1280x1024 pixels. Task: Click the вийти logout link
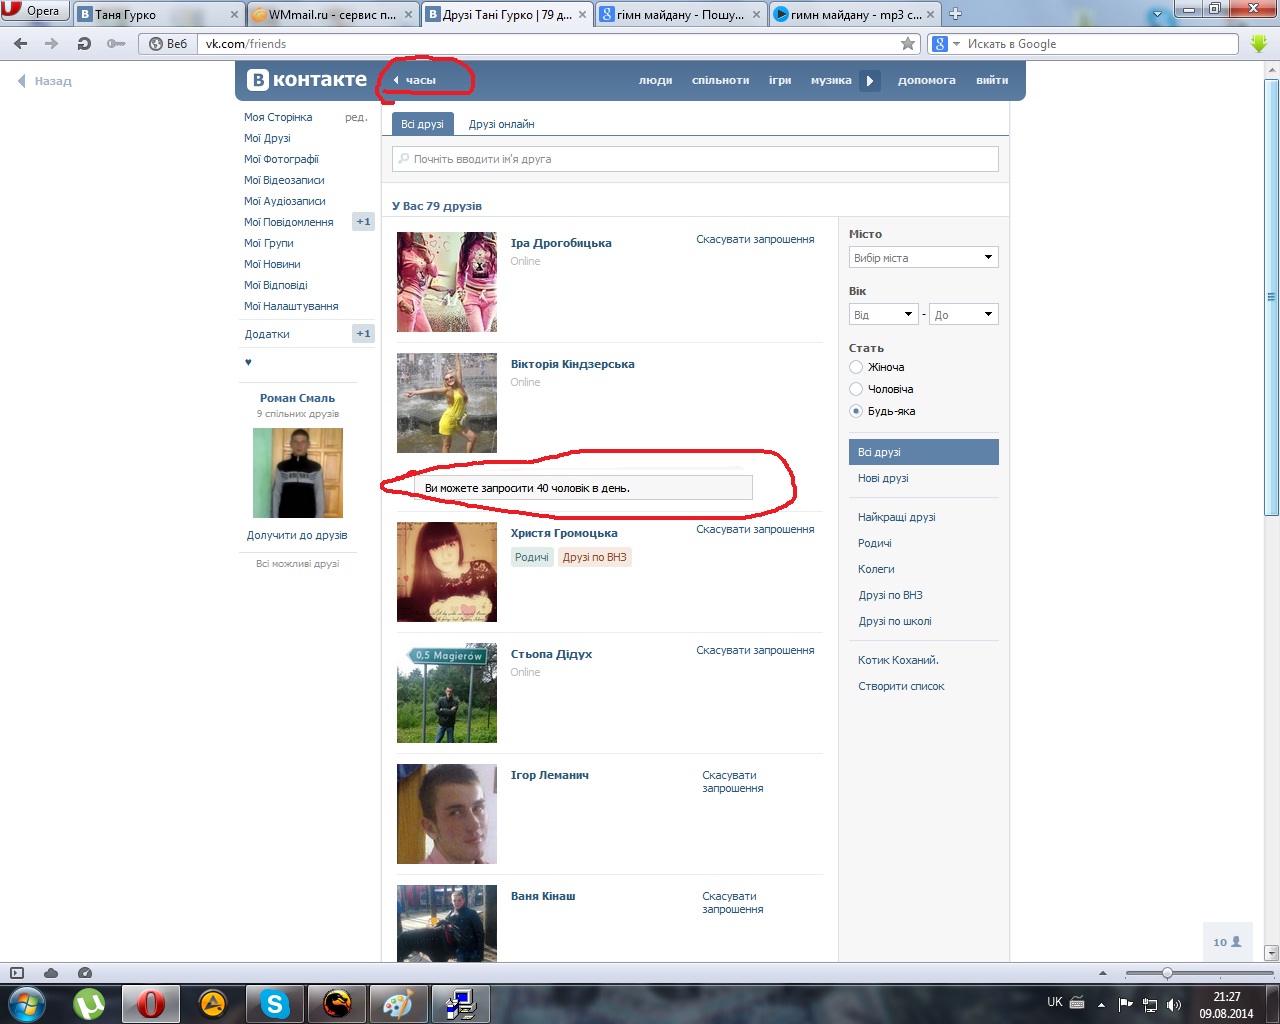coord(992,80)
